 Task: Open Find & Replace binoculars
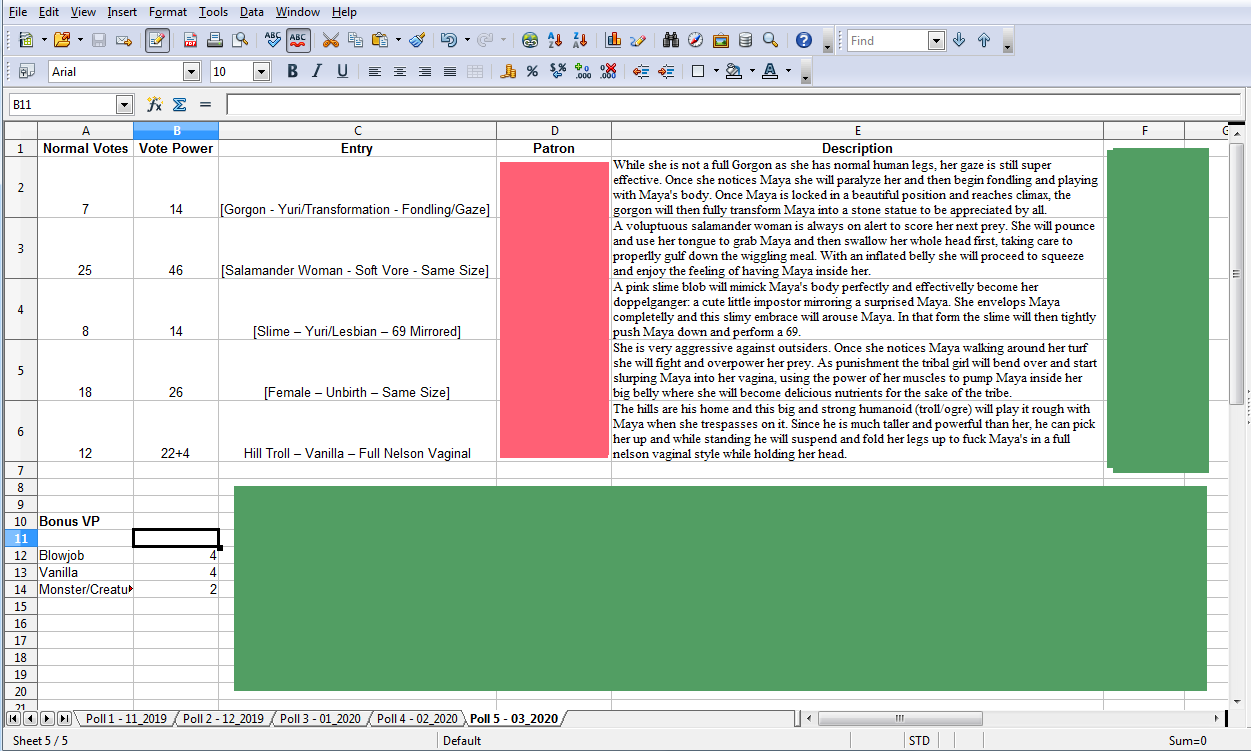pyautogui.click(x=672, y=41)
